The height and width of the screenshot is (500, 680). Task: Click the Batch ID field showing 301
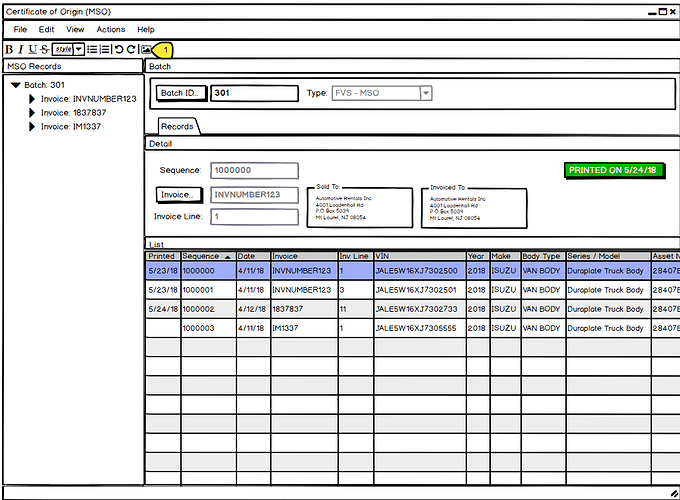click(x=255, y=93)
